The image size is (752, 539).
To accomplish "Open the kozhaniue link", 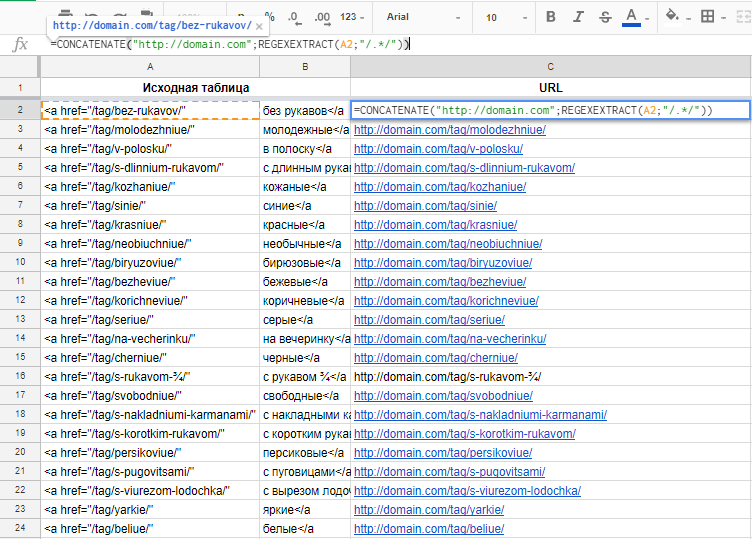I will [x=440, y=187].
